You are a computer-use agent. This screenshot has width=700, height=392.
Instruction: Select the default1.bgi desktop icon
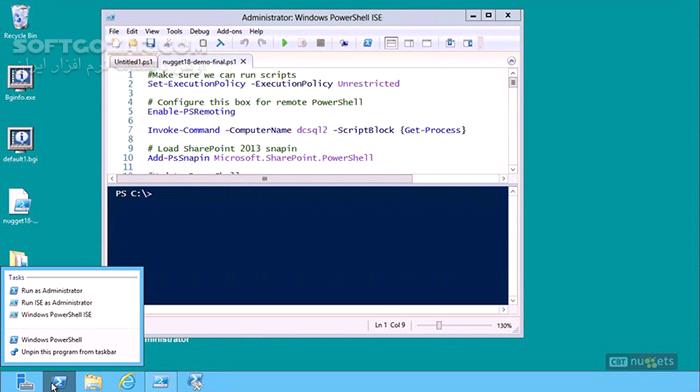tap(20, 145)
